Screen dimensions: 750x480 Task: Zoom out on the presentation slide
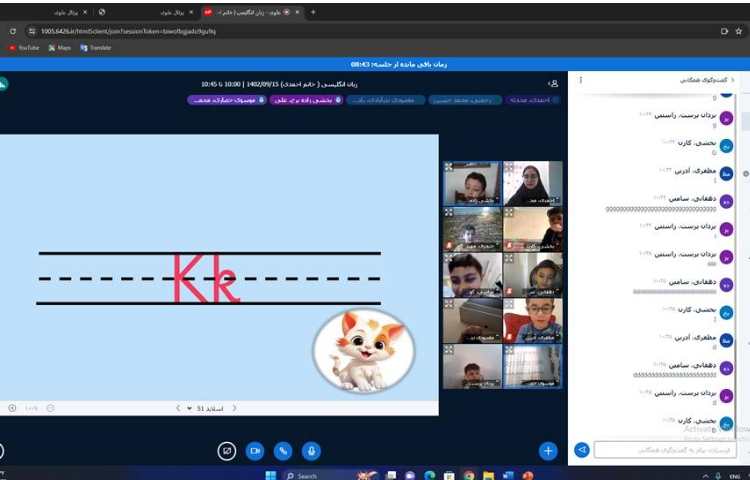[x=50, y=408]
